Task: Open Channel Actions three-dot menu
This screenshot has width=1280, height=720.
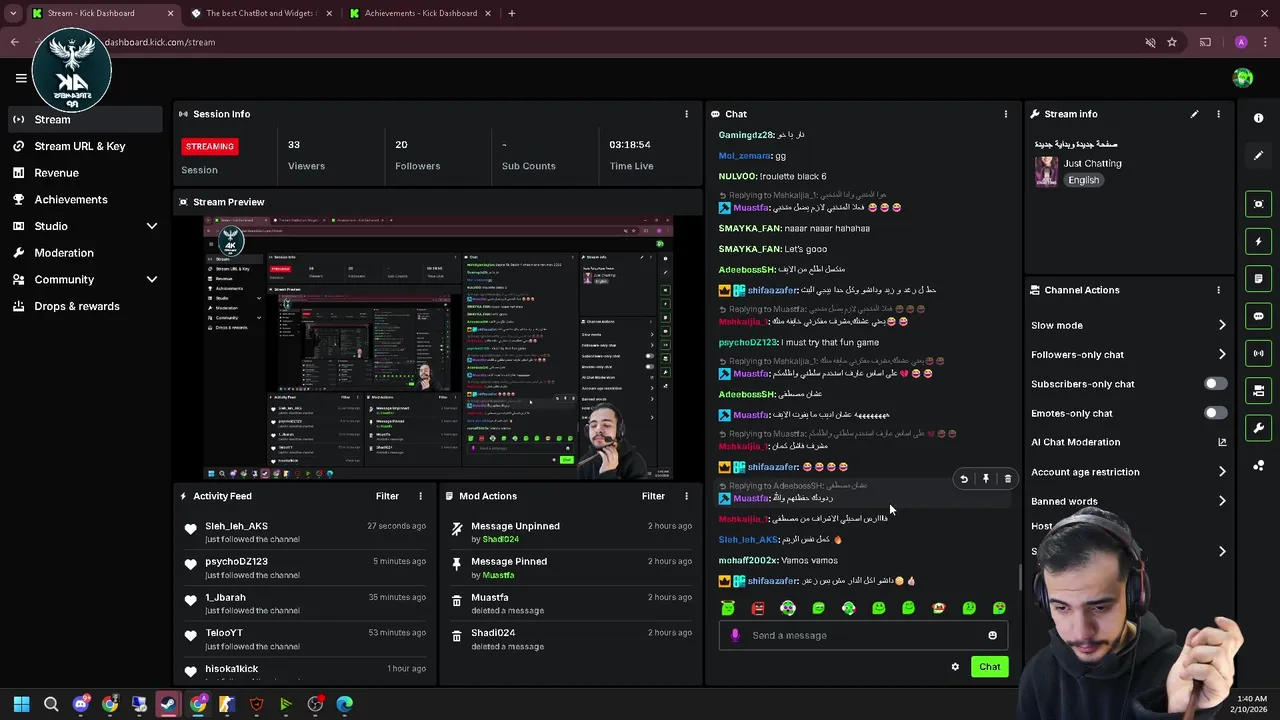Action: tap(1218, 290)
